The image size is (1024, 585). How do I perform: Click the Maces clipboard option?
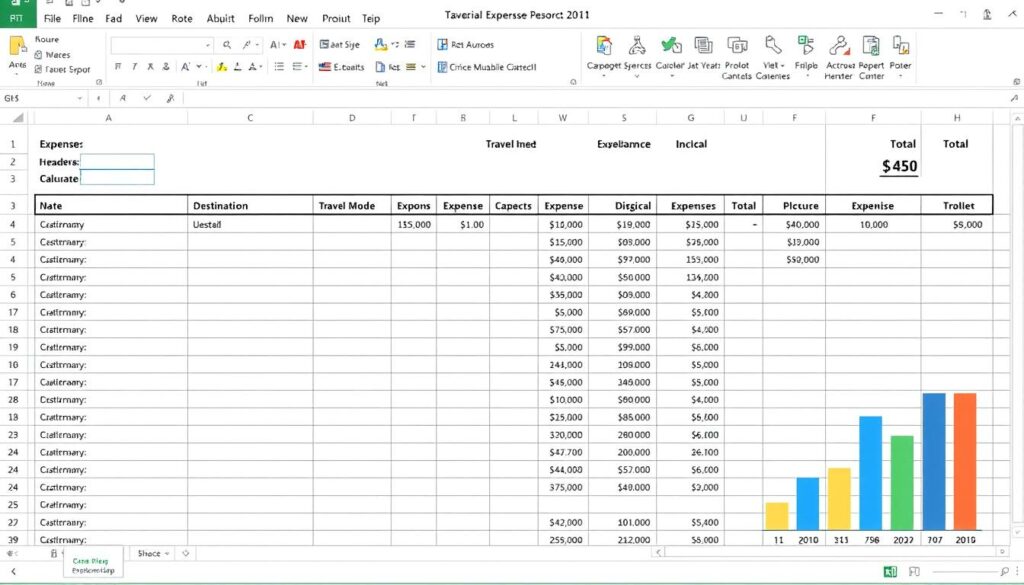[x=52, y=55]
